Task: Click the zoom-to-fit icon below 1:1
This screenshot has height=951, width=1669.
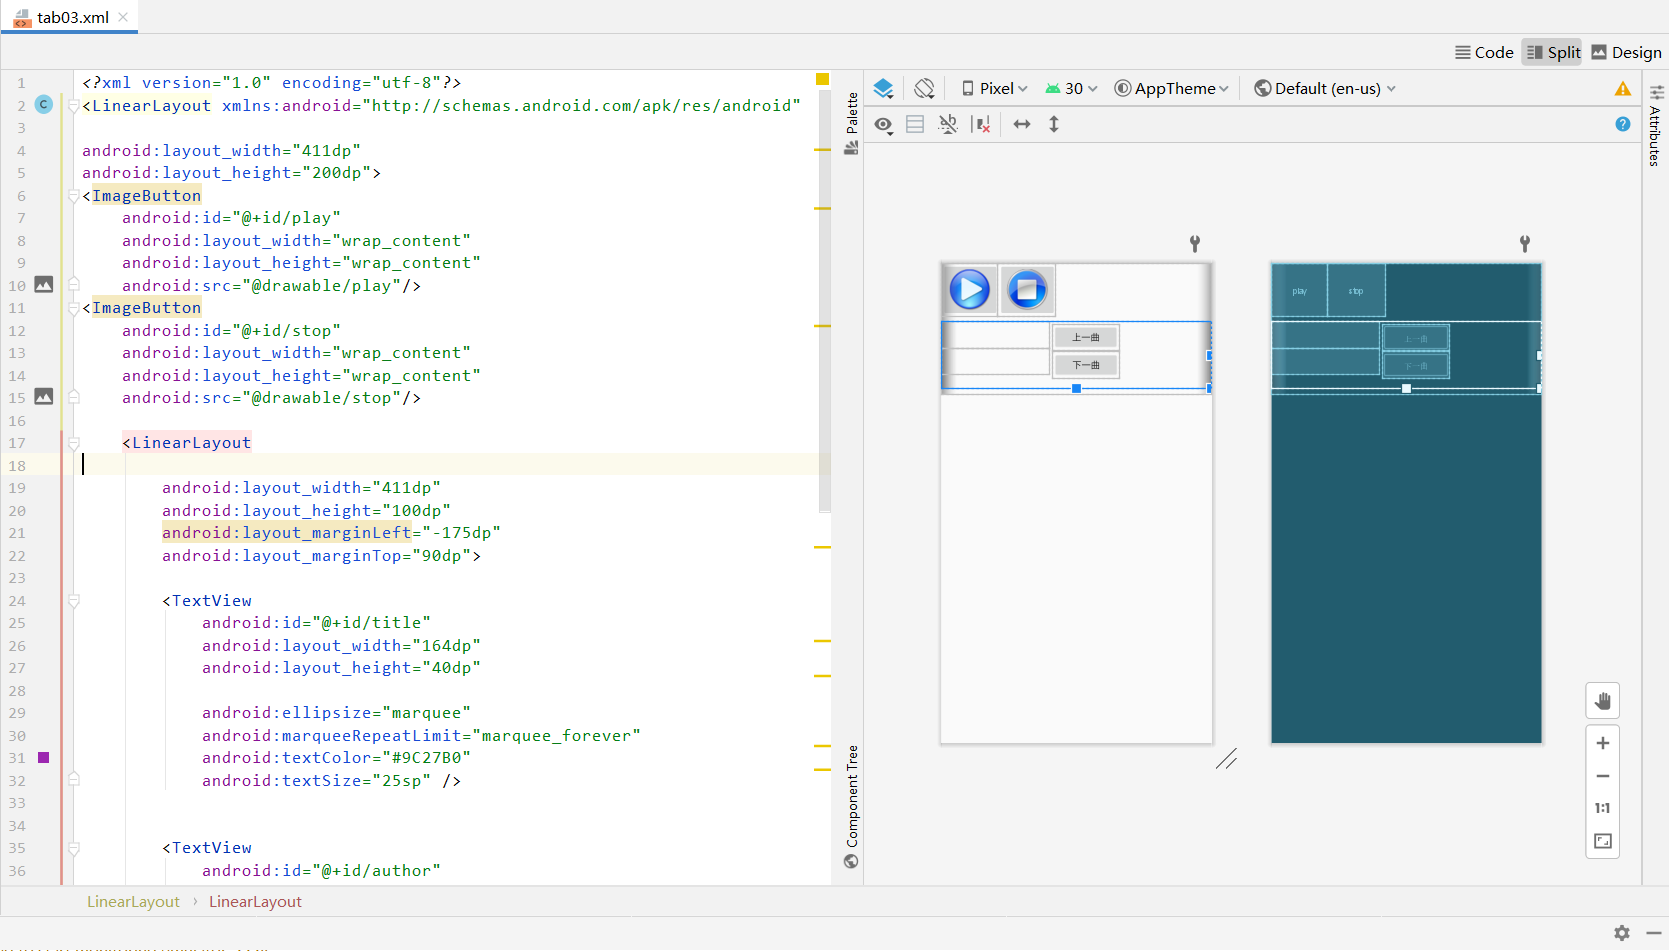Action: (1602, 841)
